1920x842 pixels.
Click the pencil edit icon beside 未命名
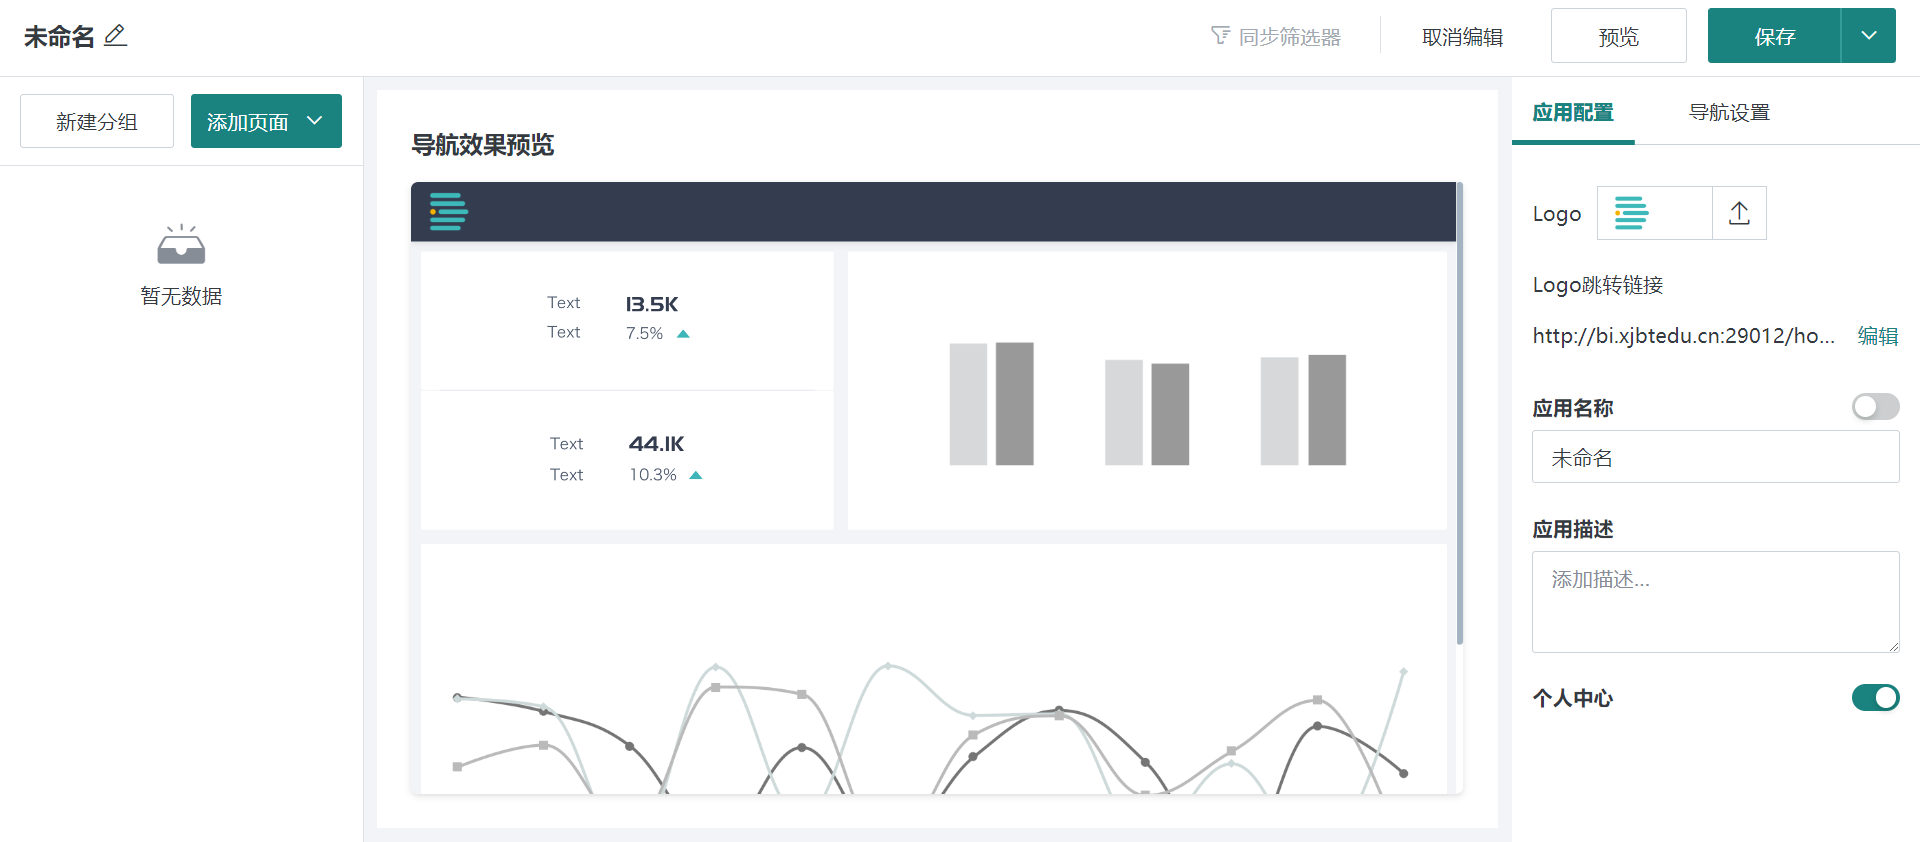point(116,36)
